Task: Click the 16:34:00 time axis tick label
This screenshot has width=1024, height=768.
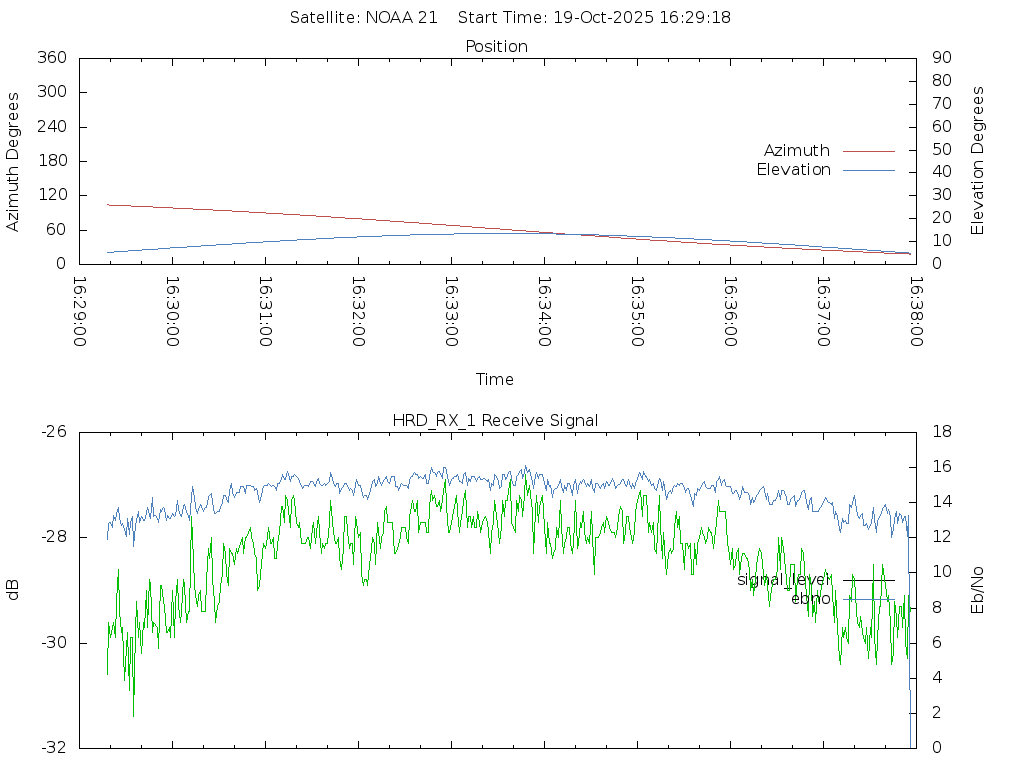Action: tap(544, 311)
